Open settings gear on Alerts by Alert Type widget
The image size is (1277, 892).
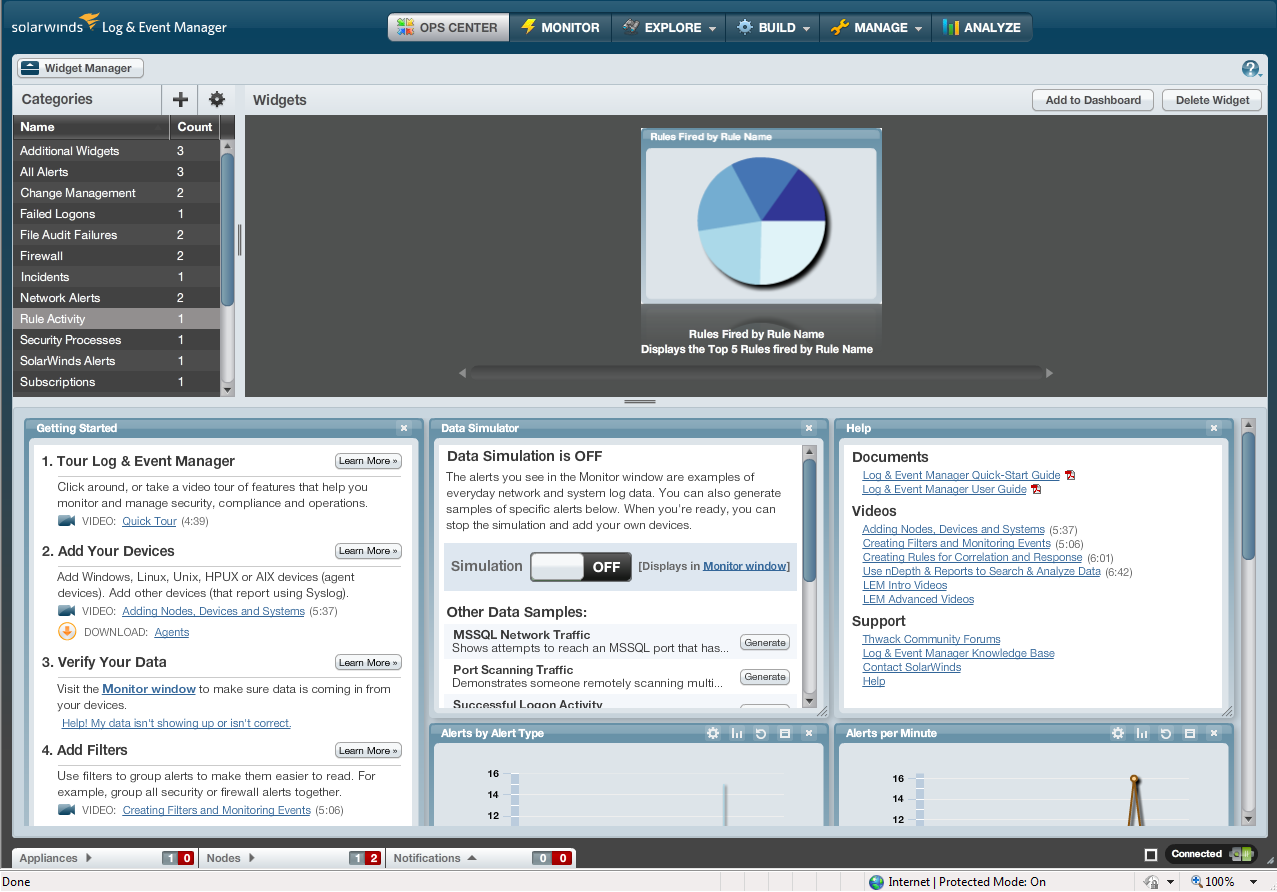tap(712, 733)
